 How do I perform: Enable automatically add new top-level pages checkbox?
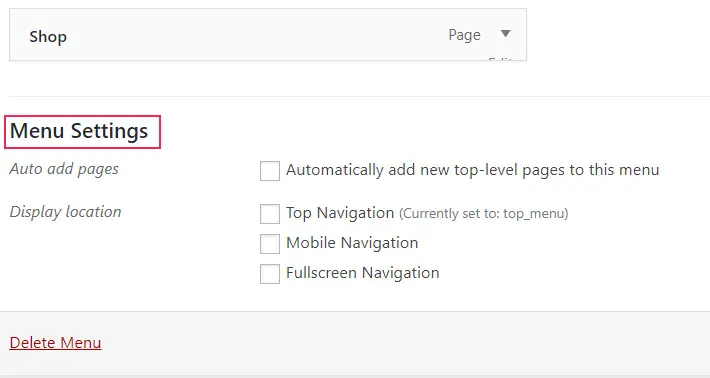pos(270,171)
